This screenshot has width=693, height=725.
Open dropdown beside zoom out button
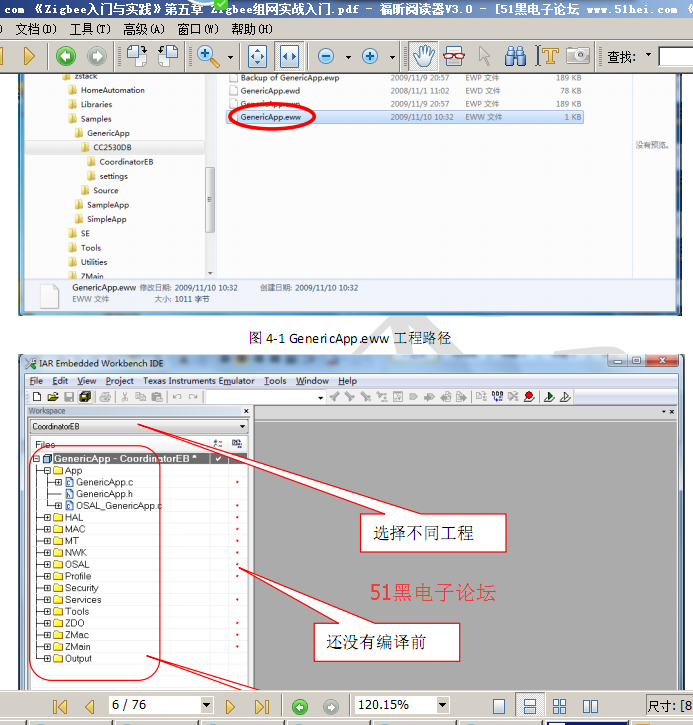click(x=348, y=57)
